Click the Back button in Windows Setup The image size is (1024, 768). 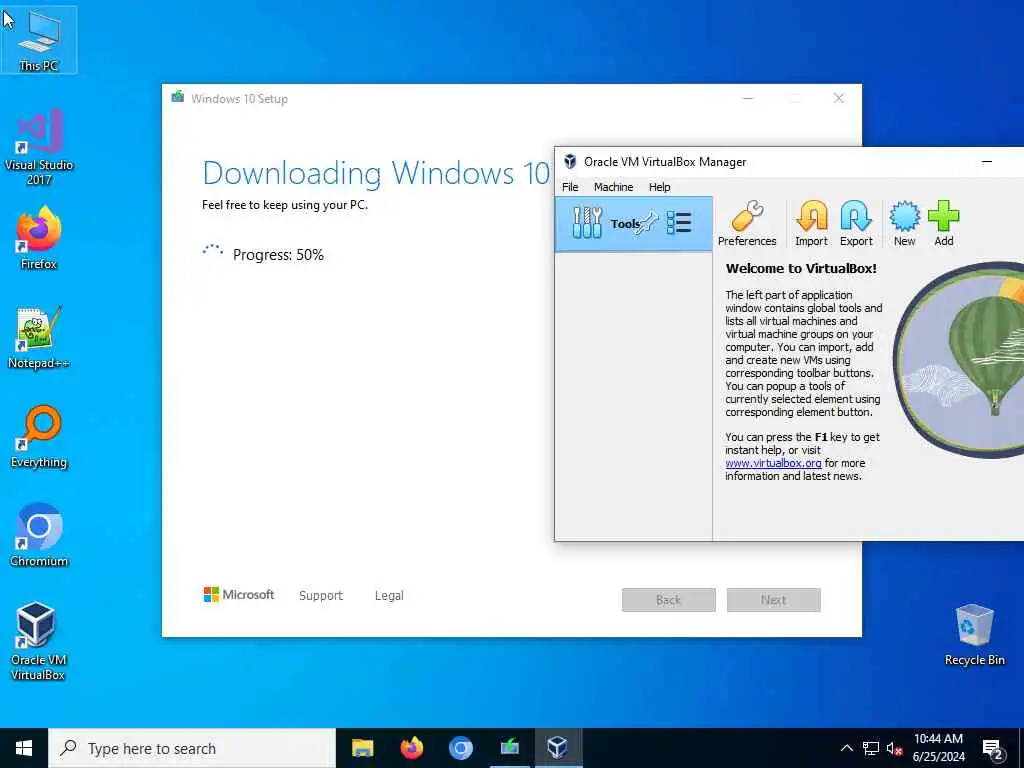669,600
